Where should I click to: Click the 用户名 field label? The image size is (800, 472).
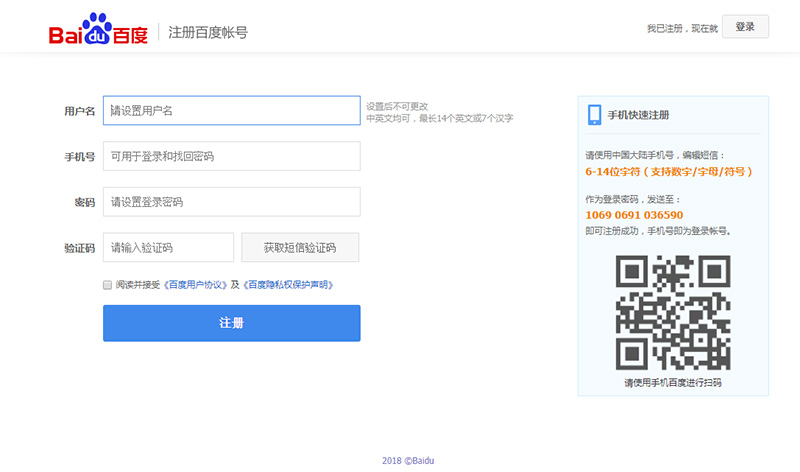tap(79, 111)
